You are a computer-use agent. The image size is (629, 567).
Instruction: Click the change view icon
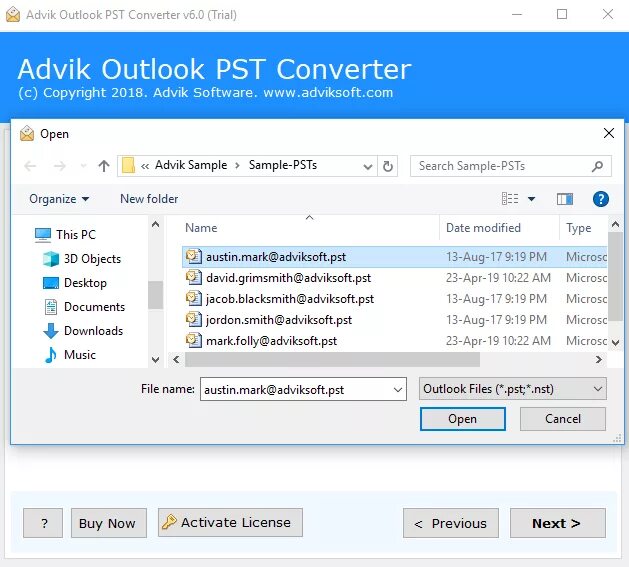click(x=510, y=199)
